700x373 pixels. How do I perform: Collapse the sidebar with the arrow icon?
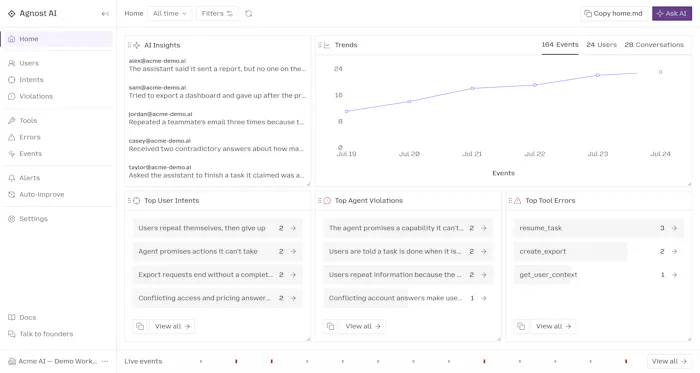(x=105, y=14)
